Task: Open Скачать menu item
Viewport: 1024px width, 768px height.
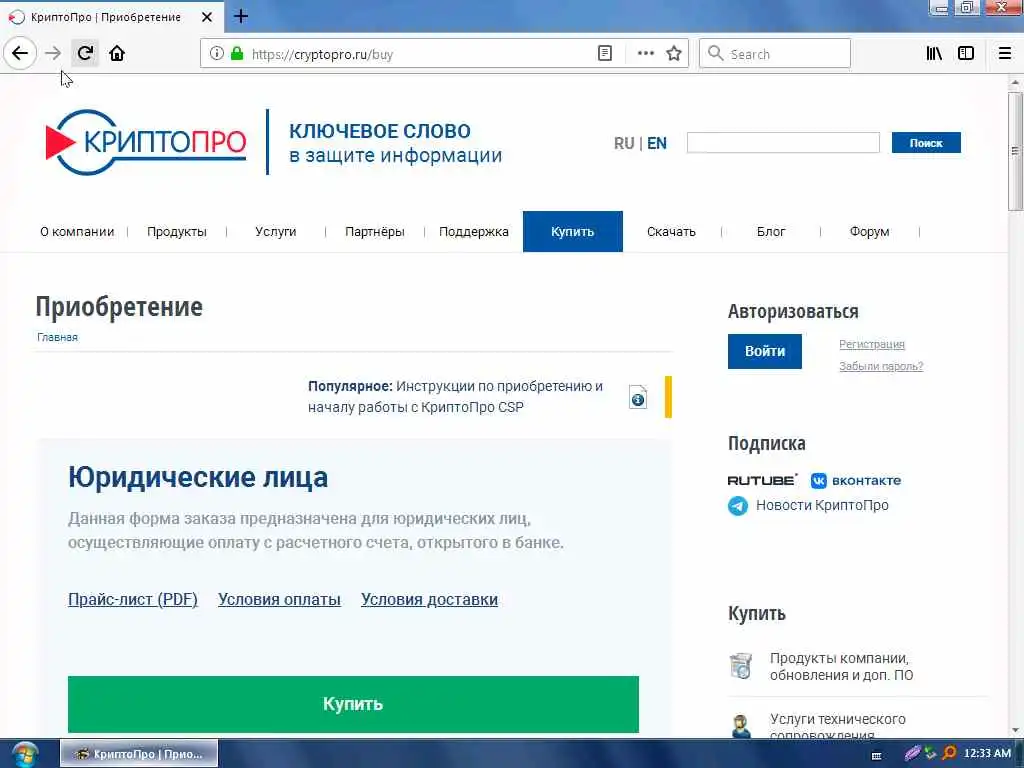Action: click(x=671, y=232)
